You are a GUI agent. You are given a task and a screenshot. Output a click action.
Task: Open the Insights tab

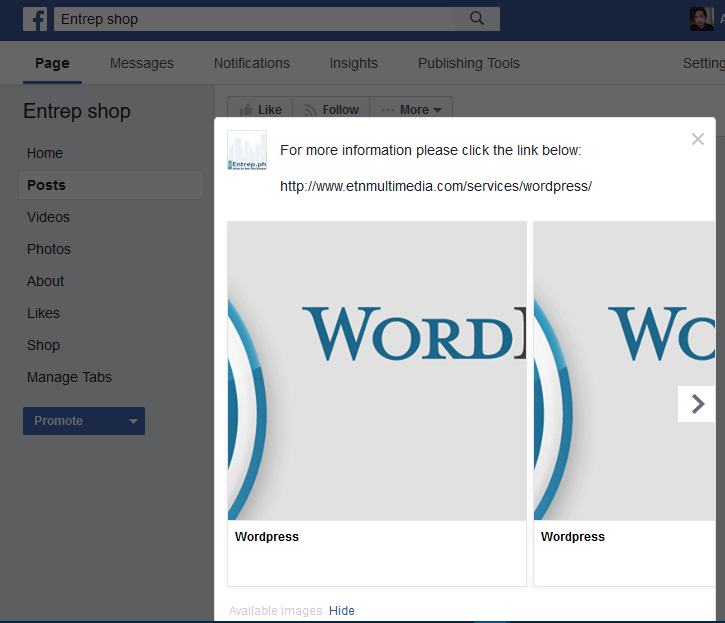(353, 63)
